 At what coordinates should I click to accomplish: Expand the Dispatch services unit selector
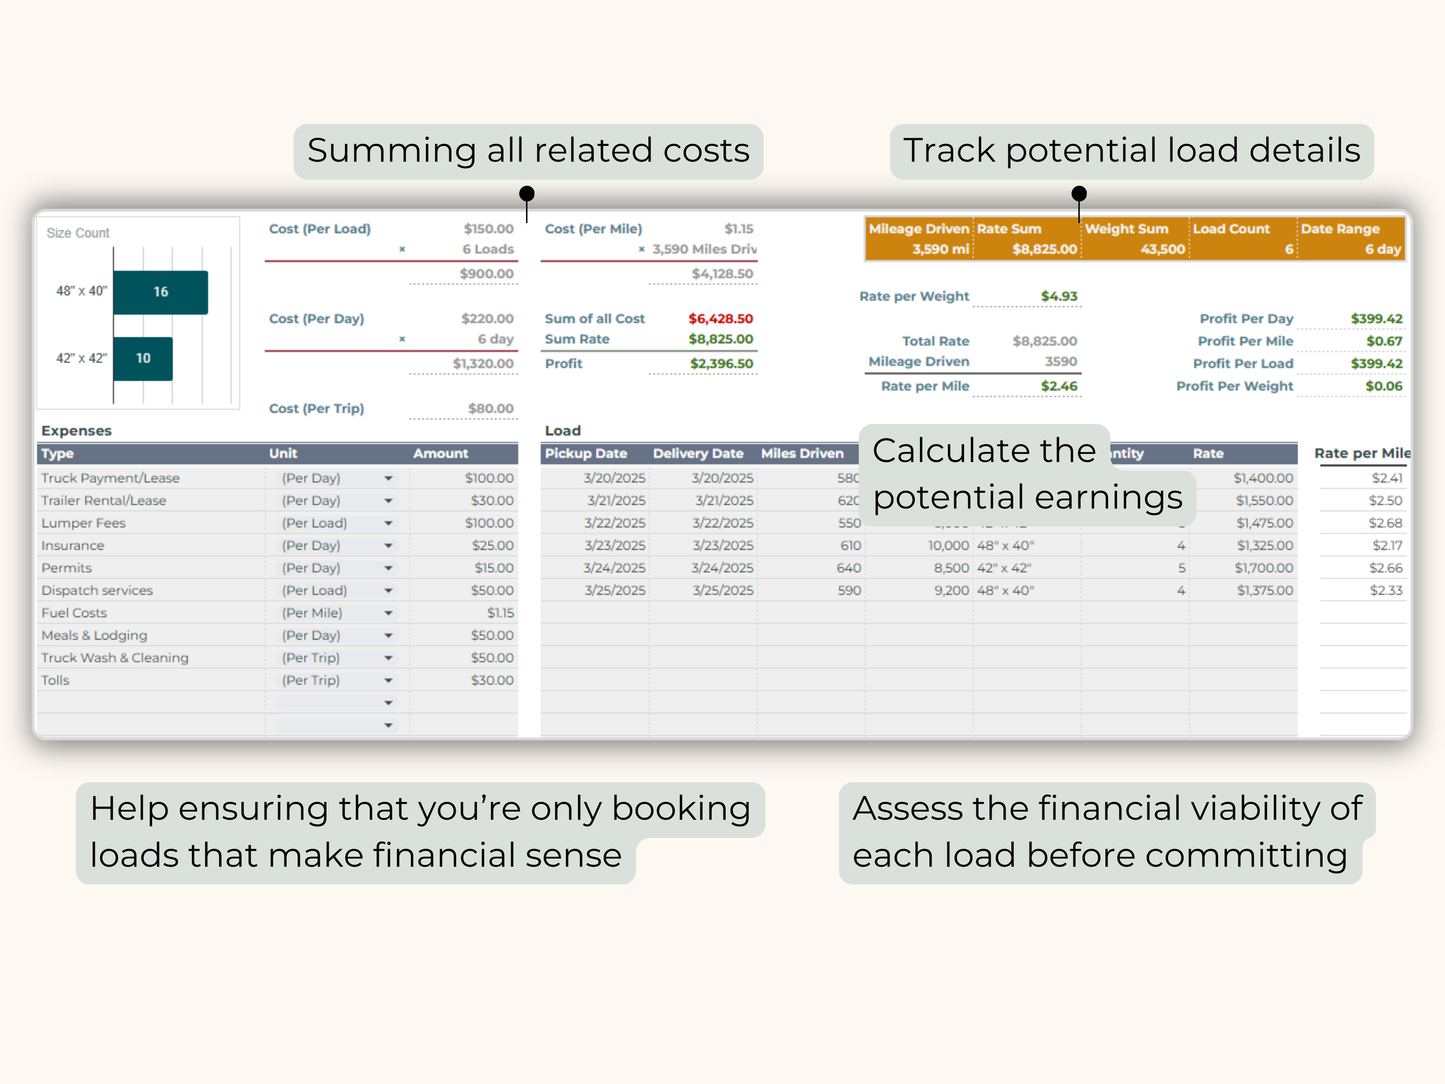388,590
